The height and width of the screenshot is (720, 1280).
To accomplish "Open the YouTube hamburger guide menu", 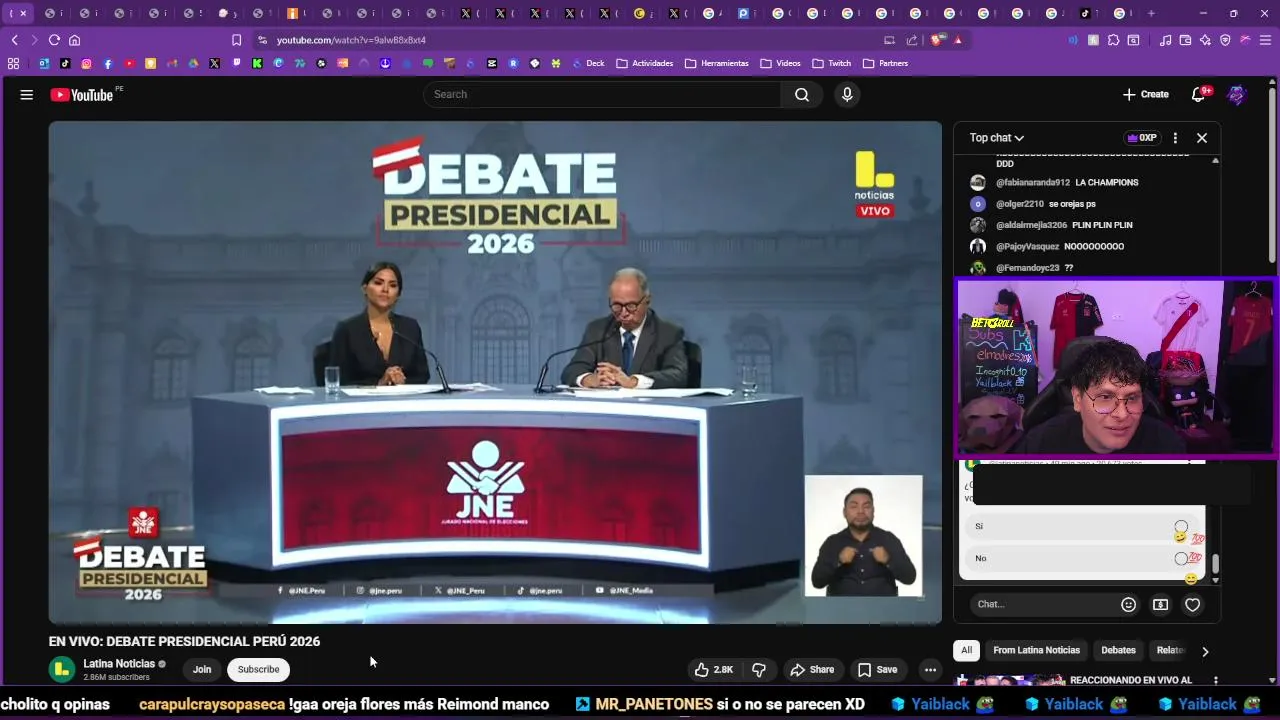I will click(x=27, y=95).
